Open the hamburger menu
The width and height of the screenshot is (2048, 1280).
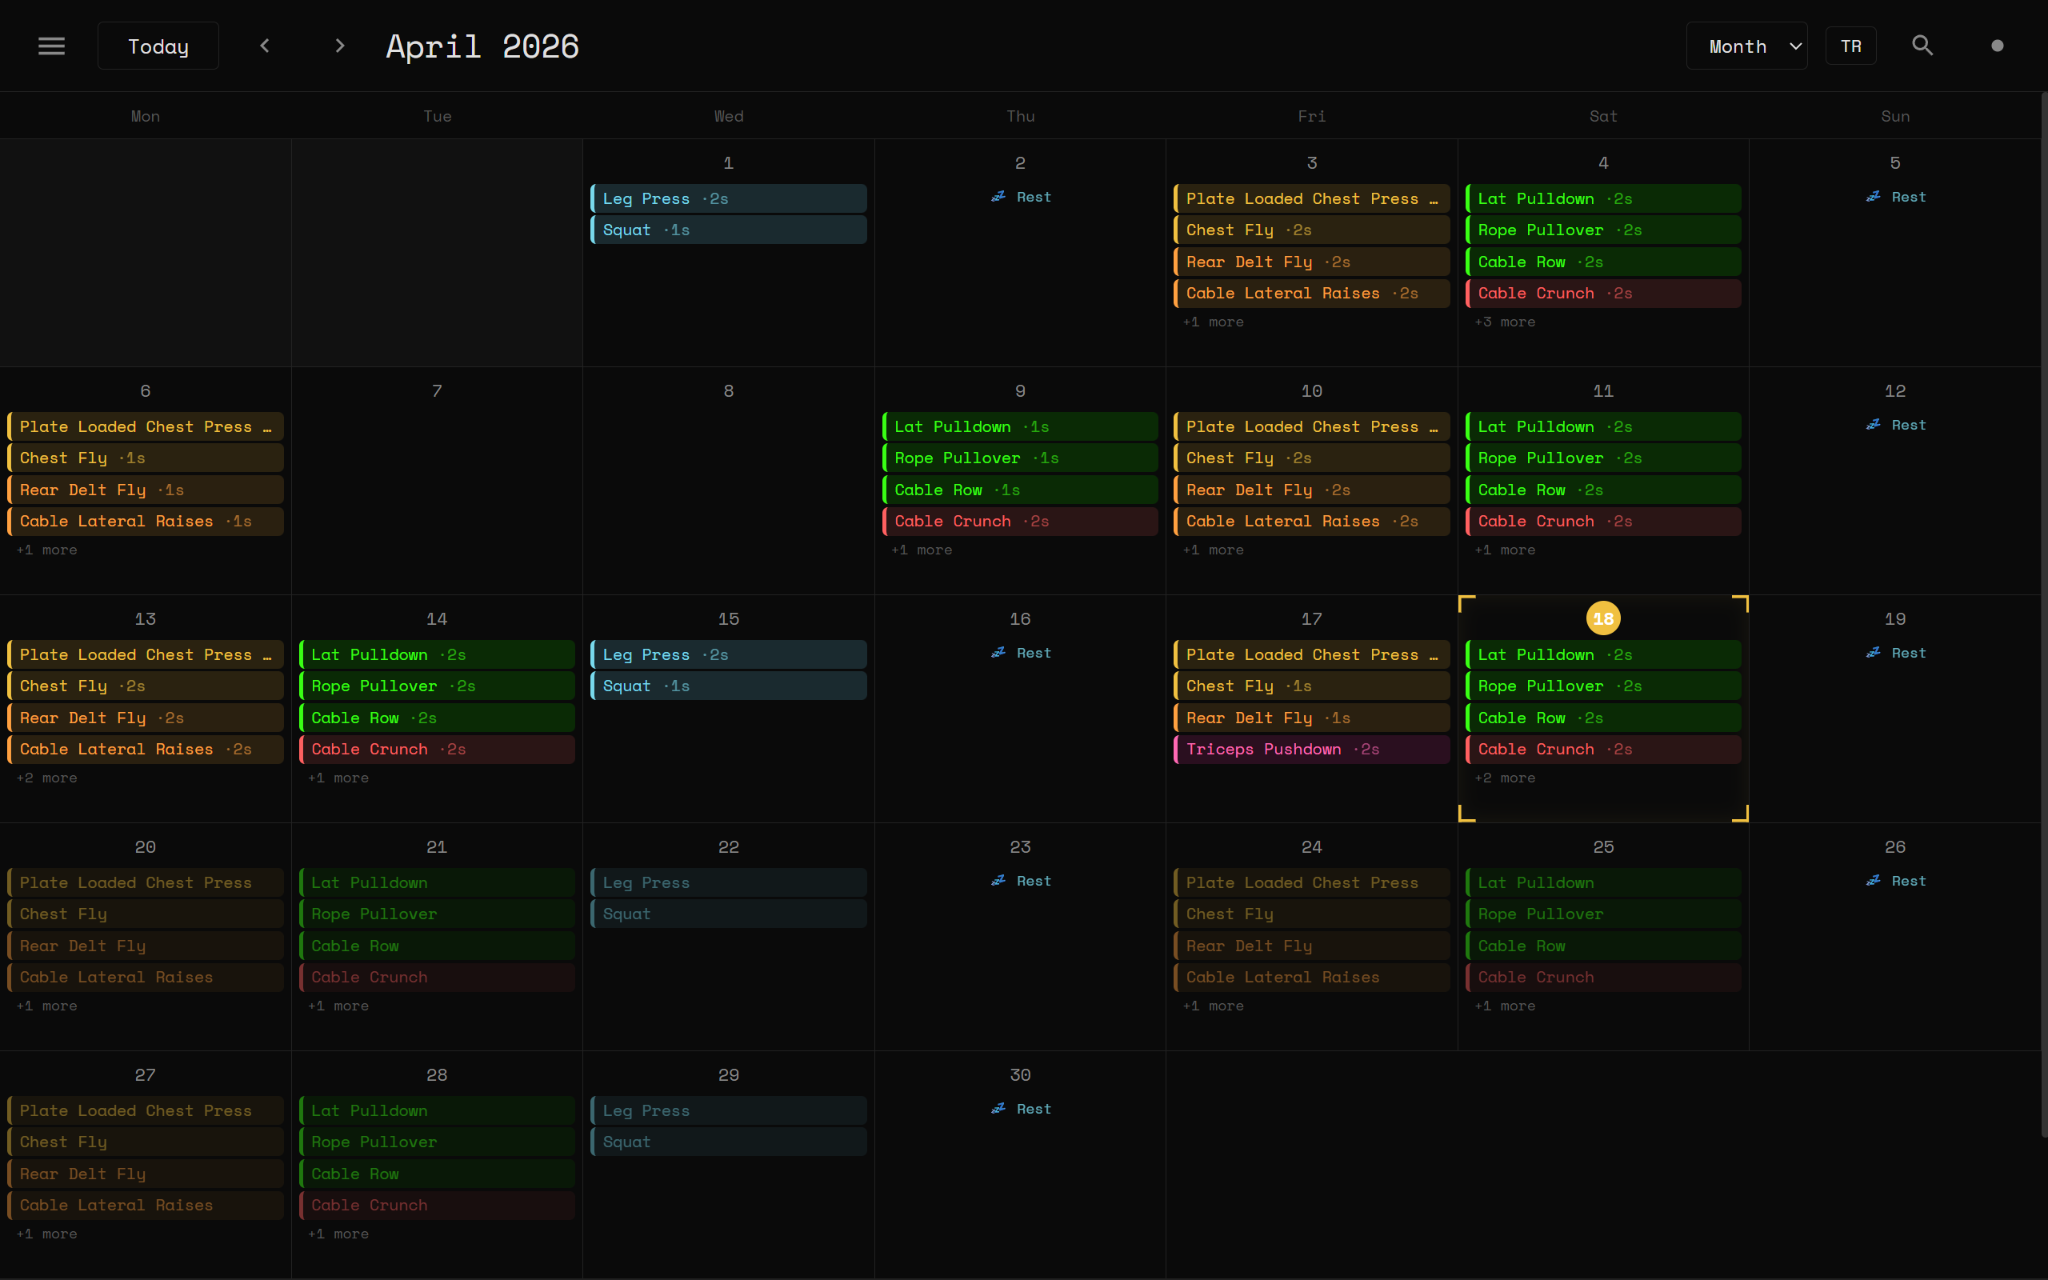pos(51,46)
